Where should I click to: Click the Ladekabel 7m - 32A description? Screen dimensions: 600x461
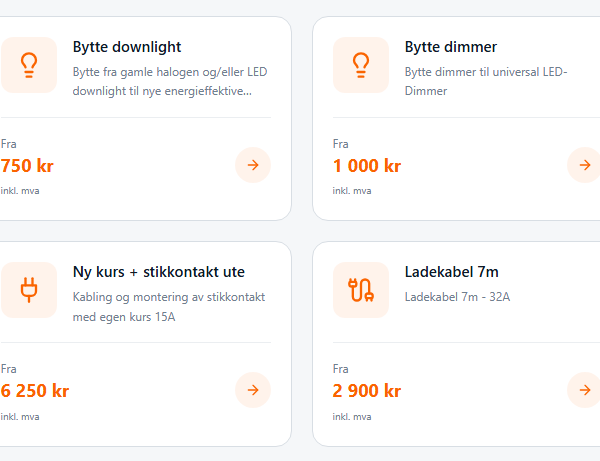tap(457, 297)
